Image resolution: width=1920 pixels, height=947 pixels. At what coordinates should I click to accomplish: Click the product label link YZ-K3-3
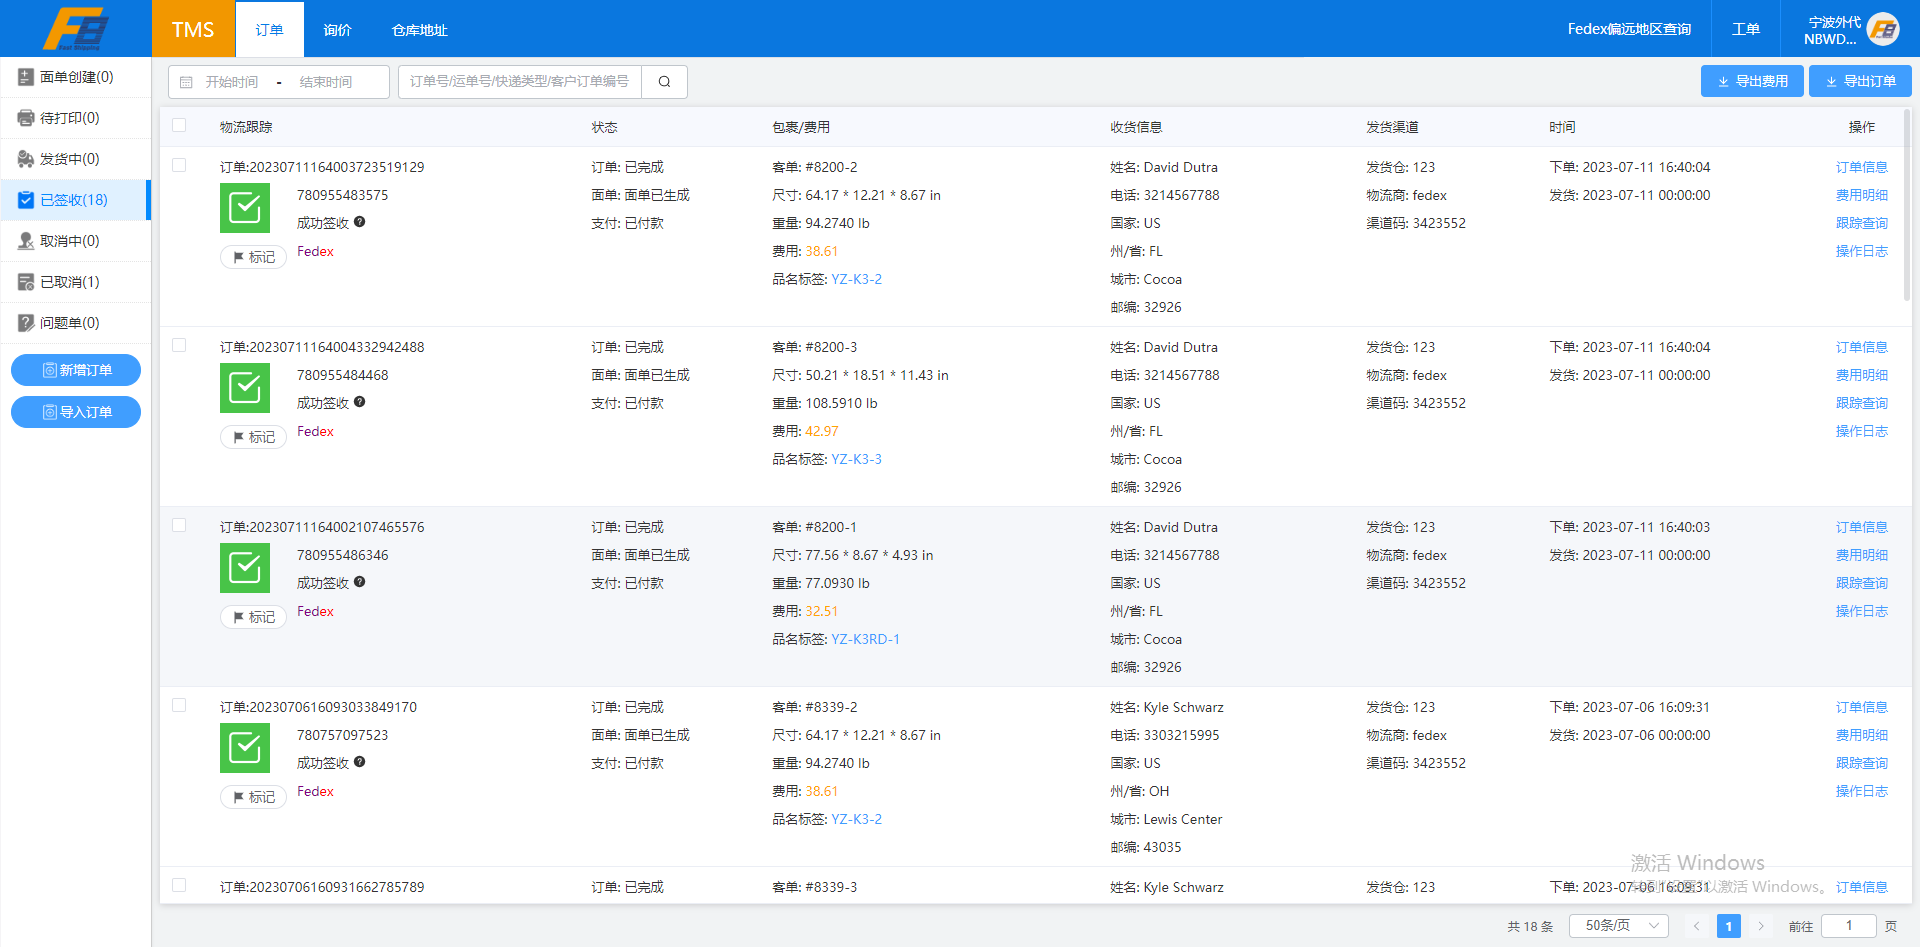[856, 459]
